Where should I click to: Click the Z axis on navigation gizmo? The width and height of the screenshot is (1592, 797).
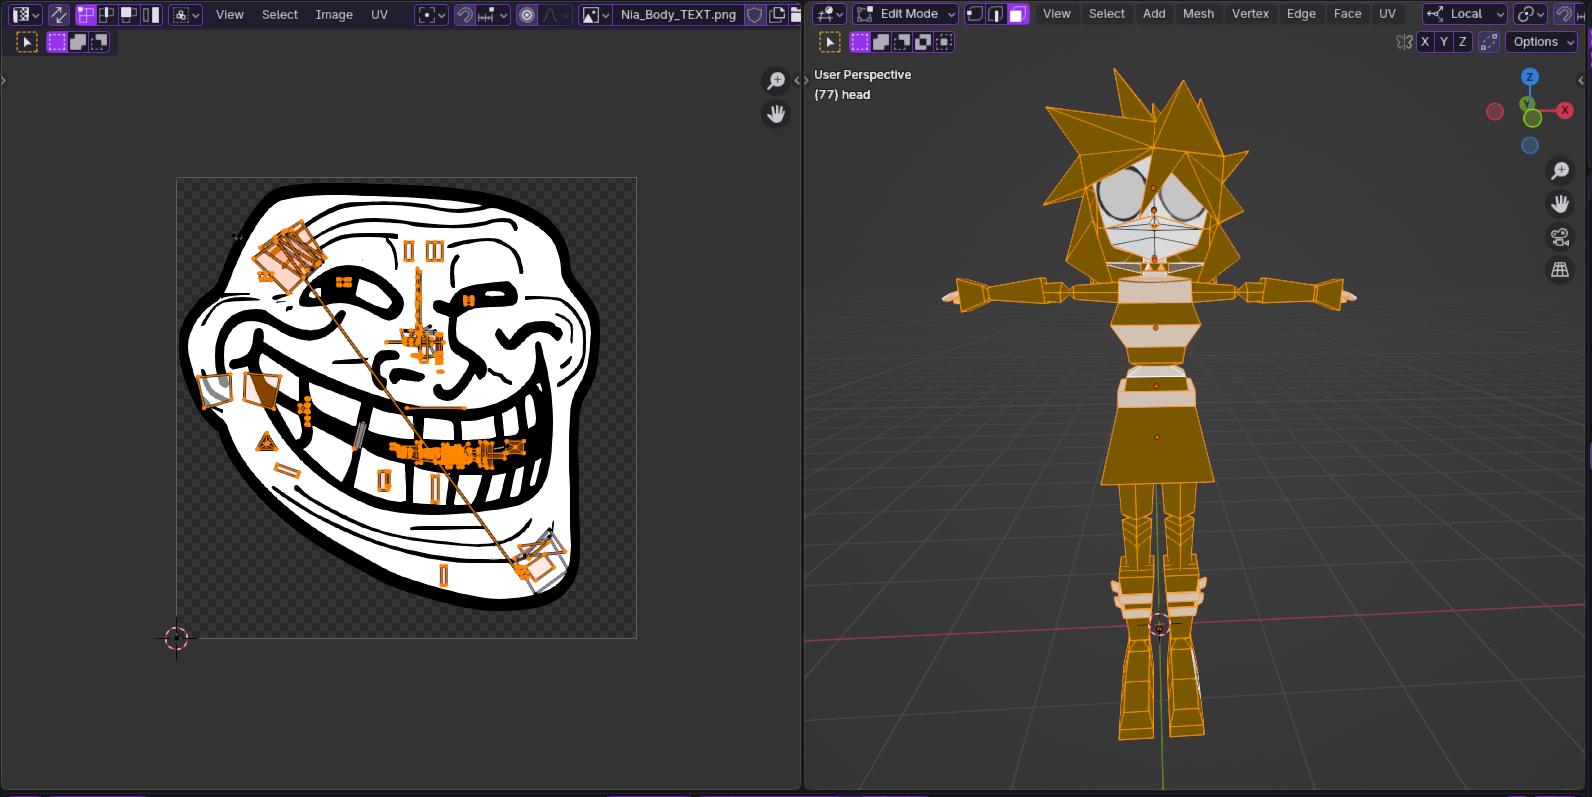(x=1529, y=77)
